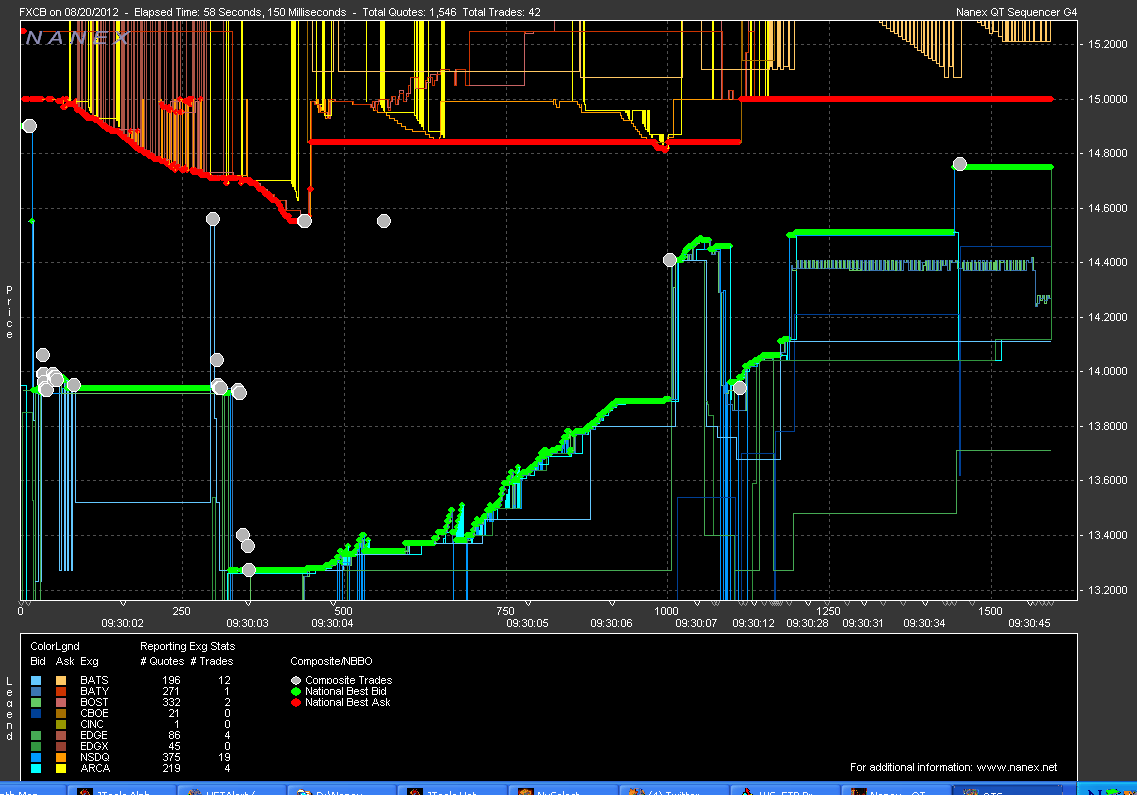Click the BATY bid color swatch

(x=36, y=691)
